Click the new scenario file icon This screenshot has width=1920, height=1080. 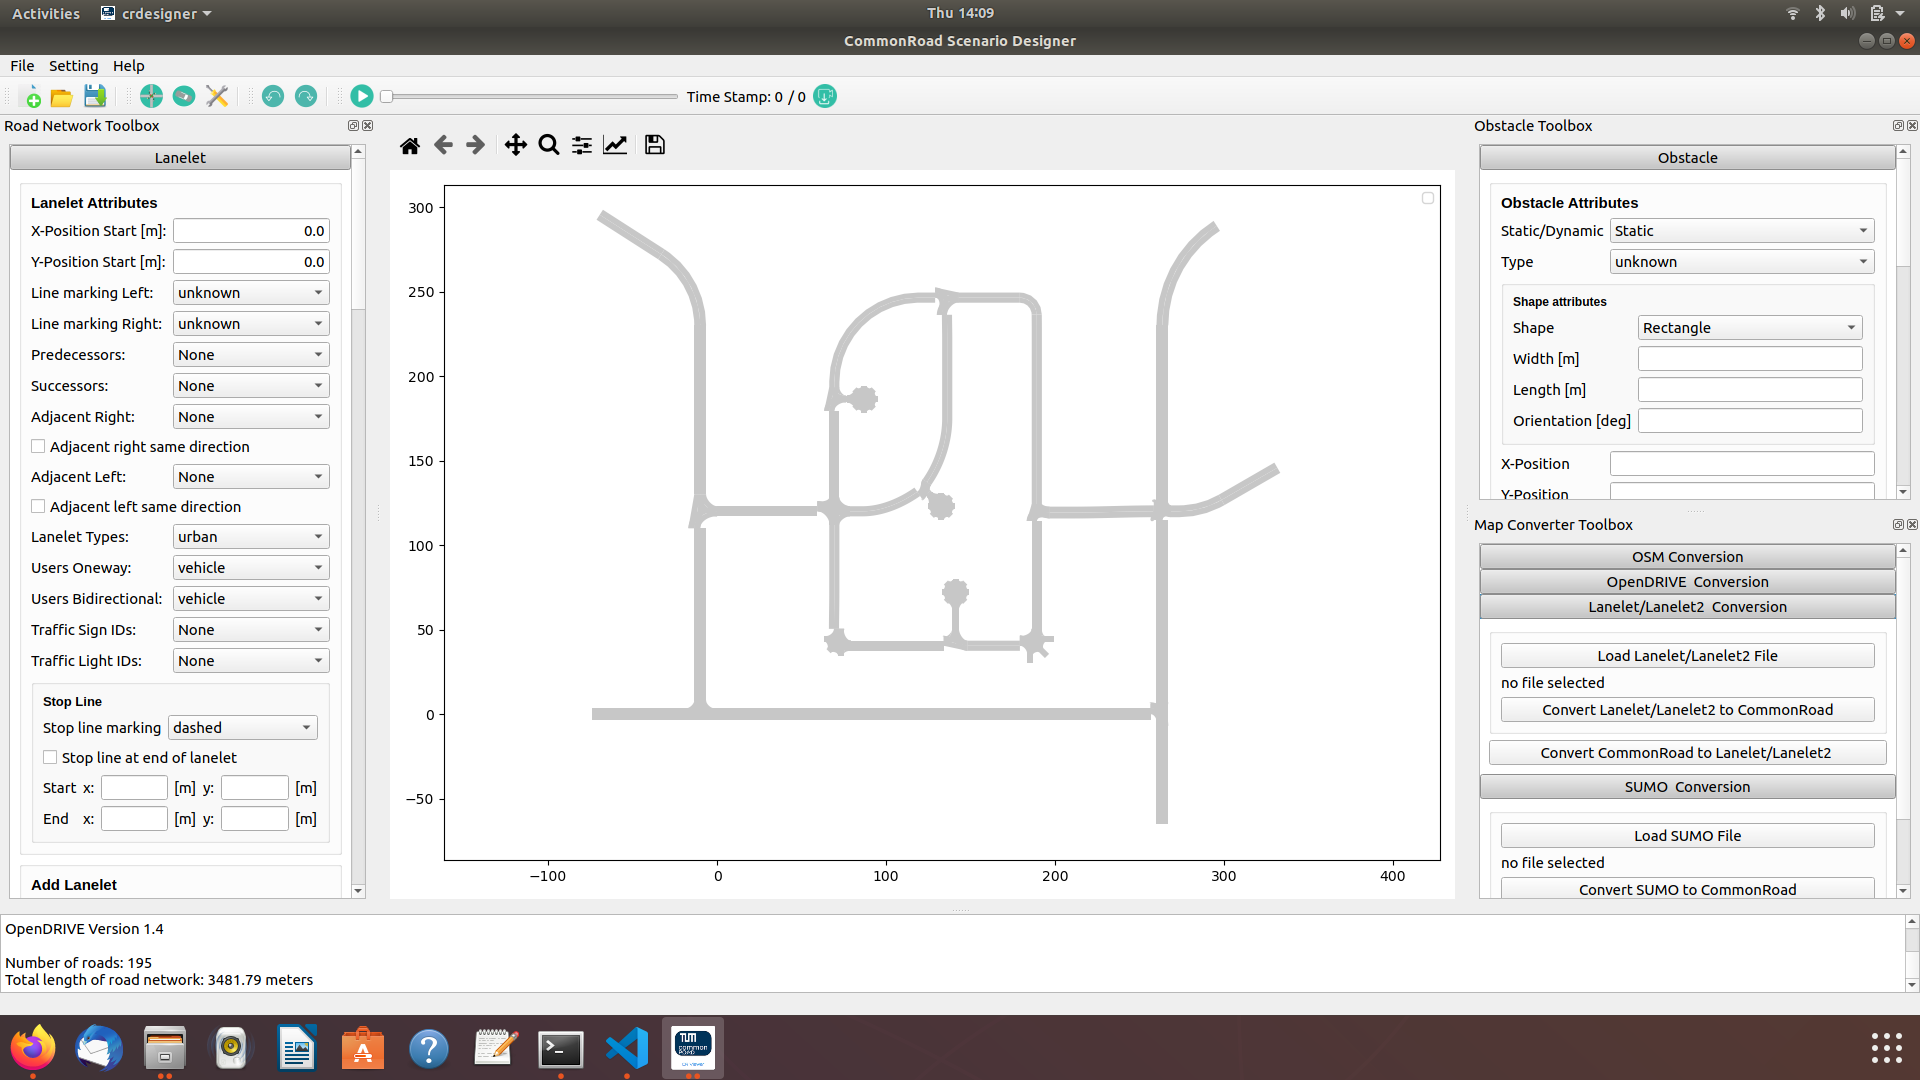31,97
